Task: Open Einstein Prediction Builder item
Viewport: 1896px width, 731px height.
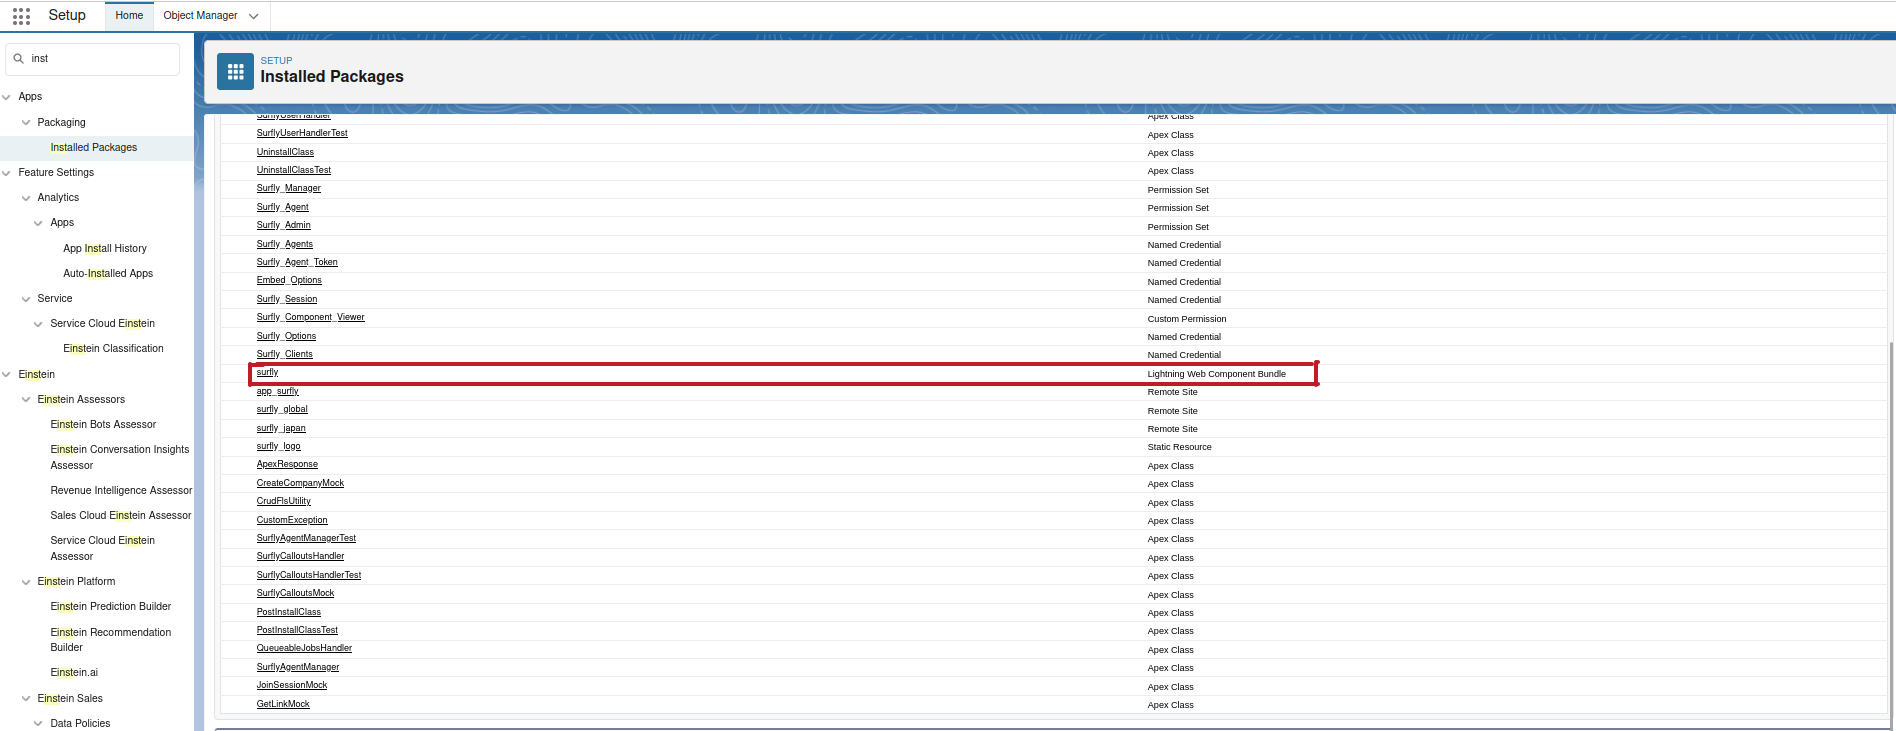Action: pos(111,607)
